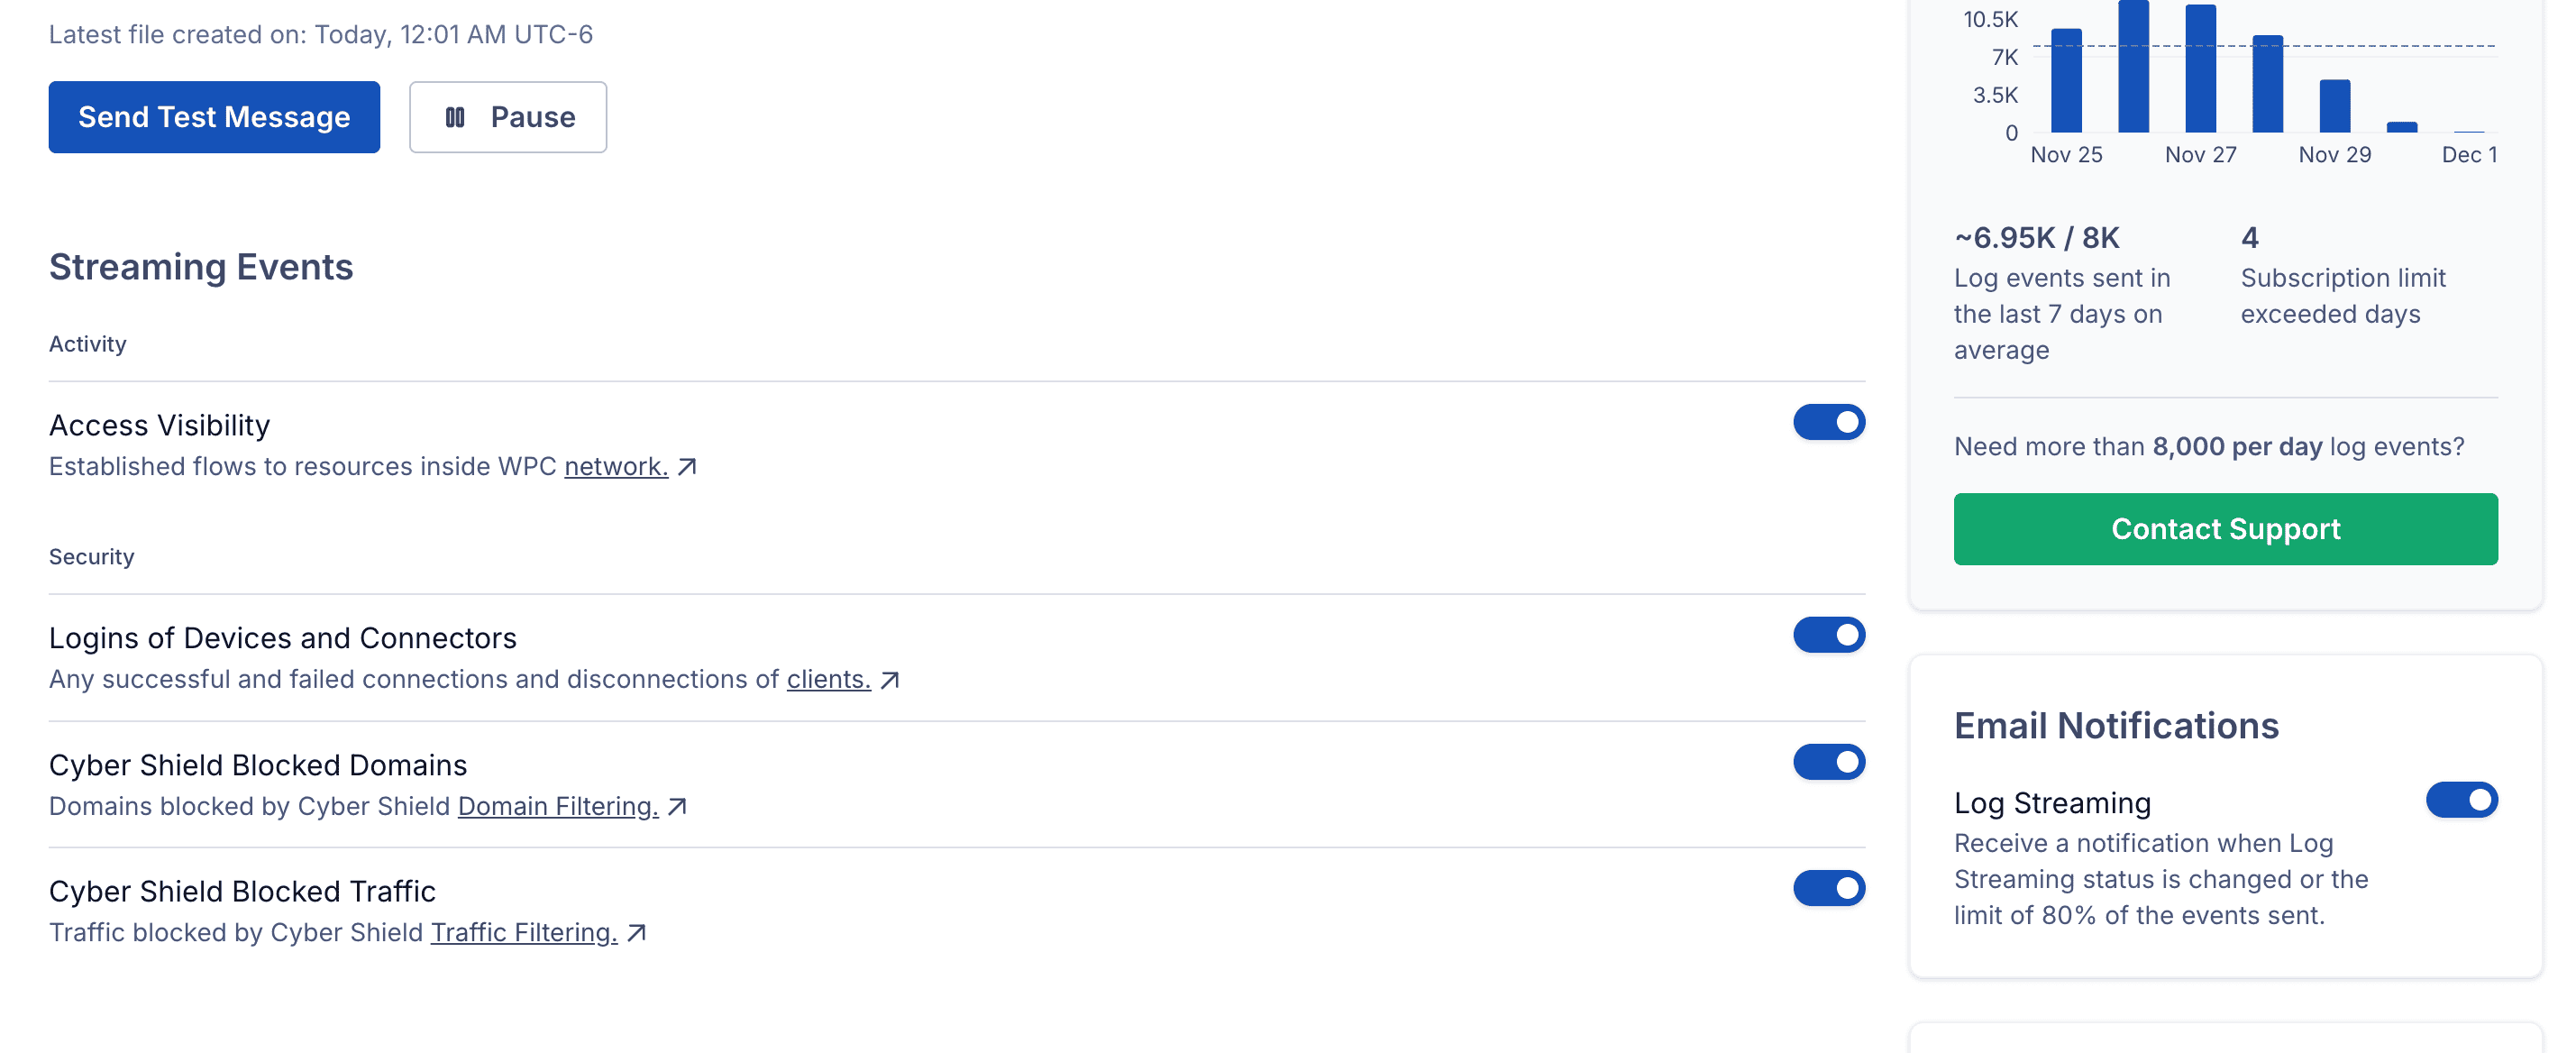Open the WPC network link

tap(616, 467)
